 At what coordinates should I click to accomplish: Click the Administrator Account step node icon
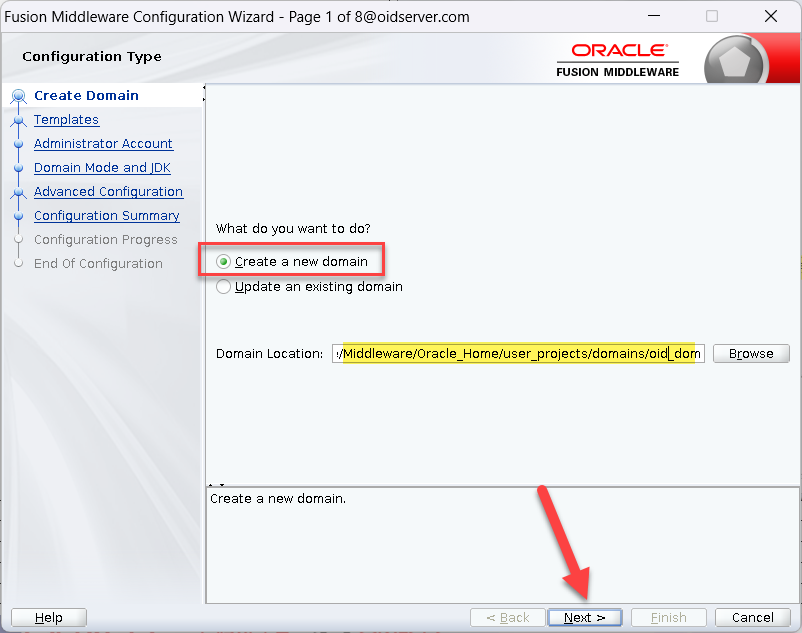pyautogui.click(x=18, y=145)
